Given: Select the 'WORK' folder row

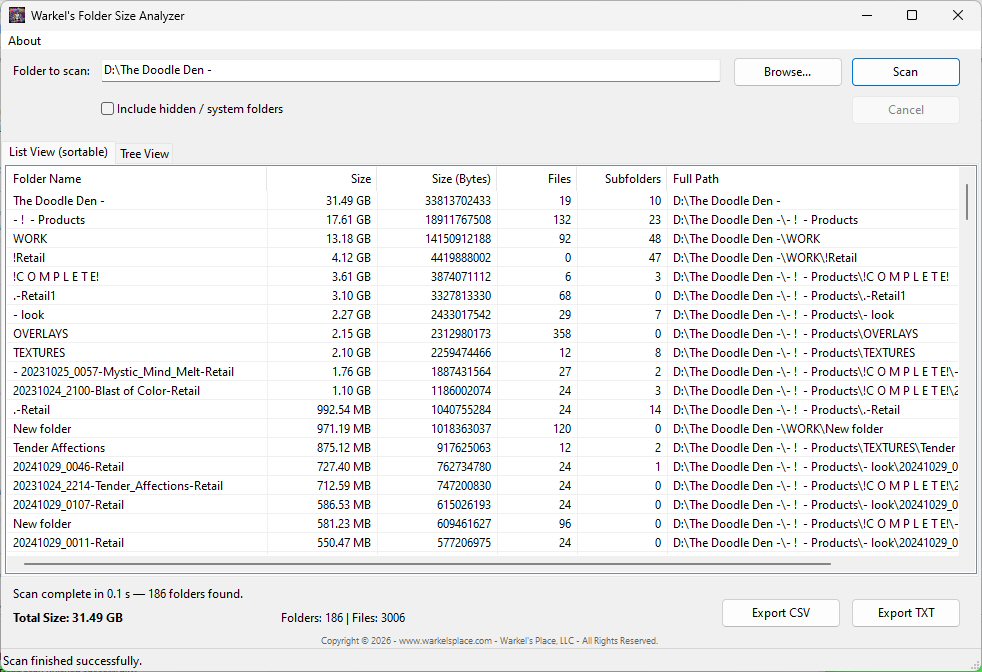Looking at the screenshot, I should click(x=482, y=239).
